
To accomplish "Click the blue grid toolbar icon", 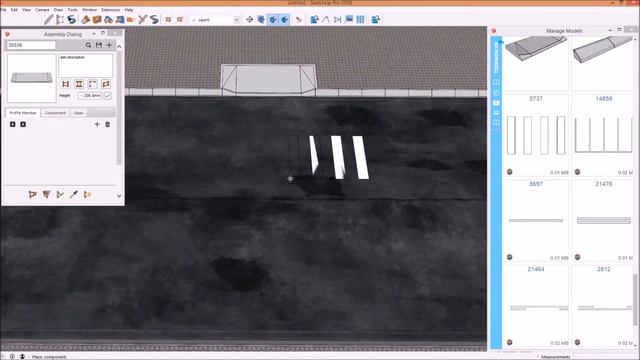I will click(360, 19).
